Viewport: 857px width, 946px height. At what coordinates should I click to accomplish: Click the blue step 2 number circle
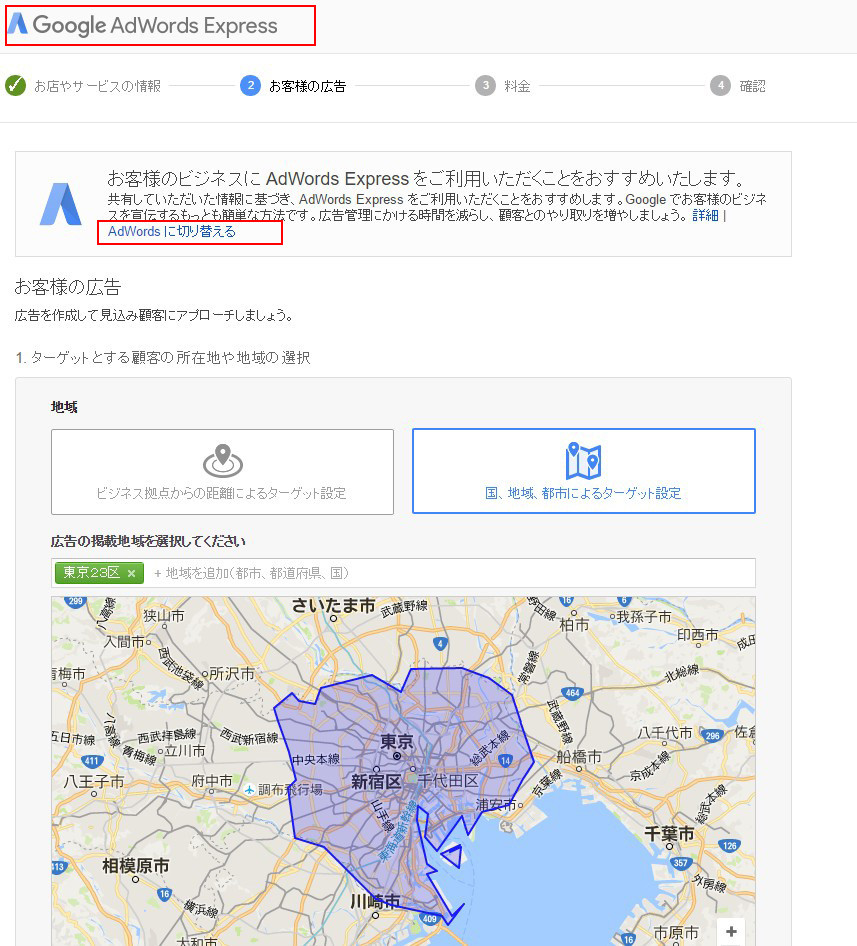coord(250,86)
